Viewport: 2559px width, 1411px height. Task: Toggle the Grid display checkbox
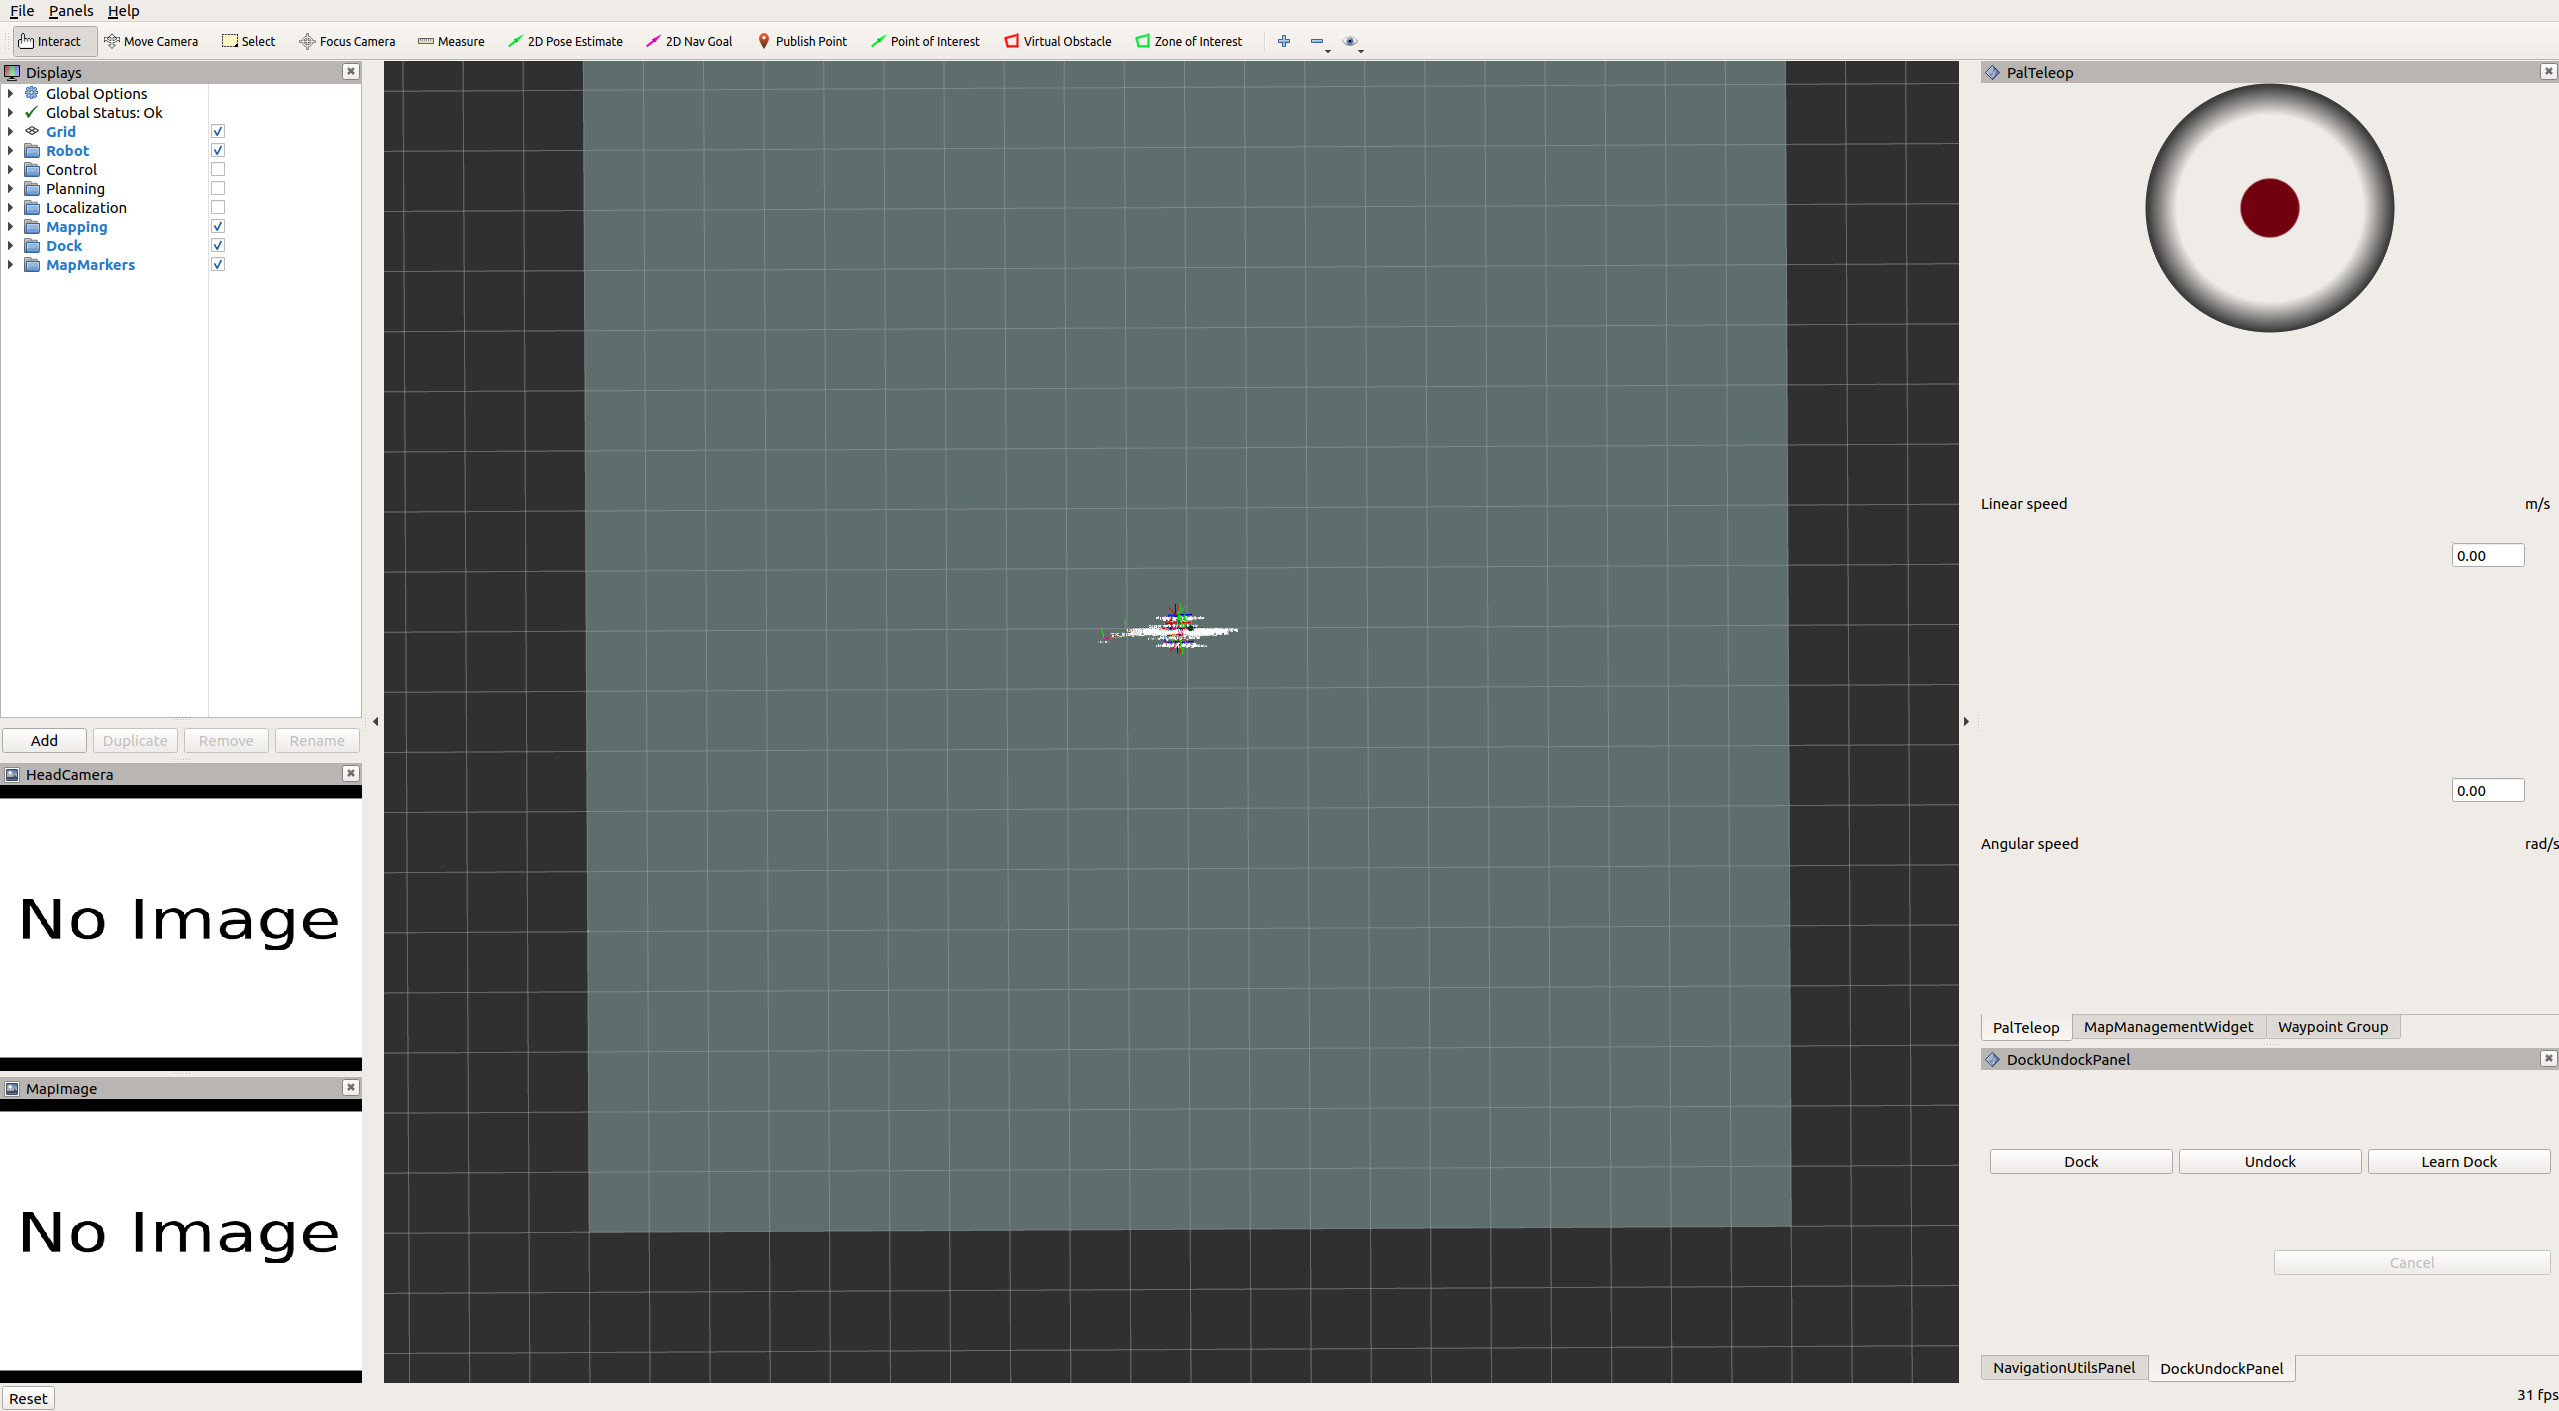pos(218,131)
